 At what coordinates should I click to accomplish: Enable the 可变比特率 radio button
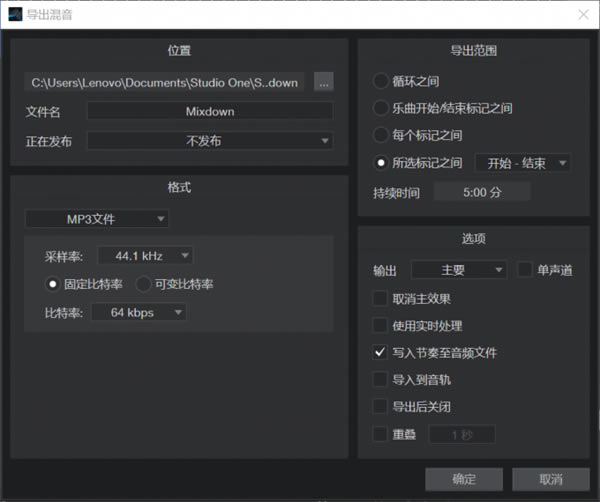tap(143, 284)
